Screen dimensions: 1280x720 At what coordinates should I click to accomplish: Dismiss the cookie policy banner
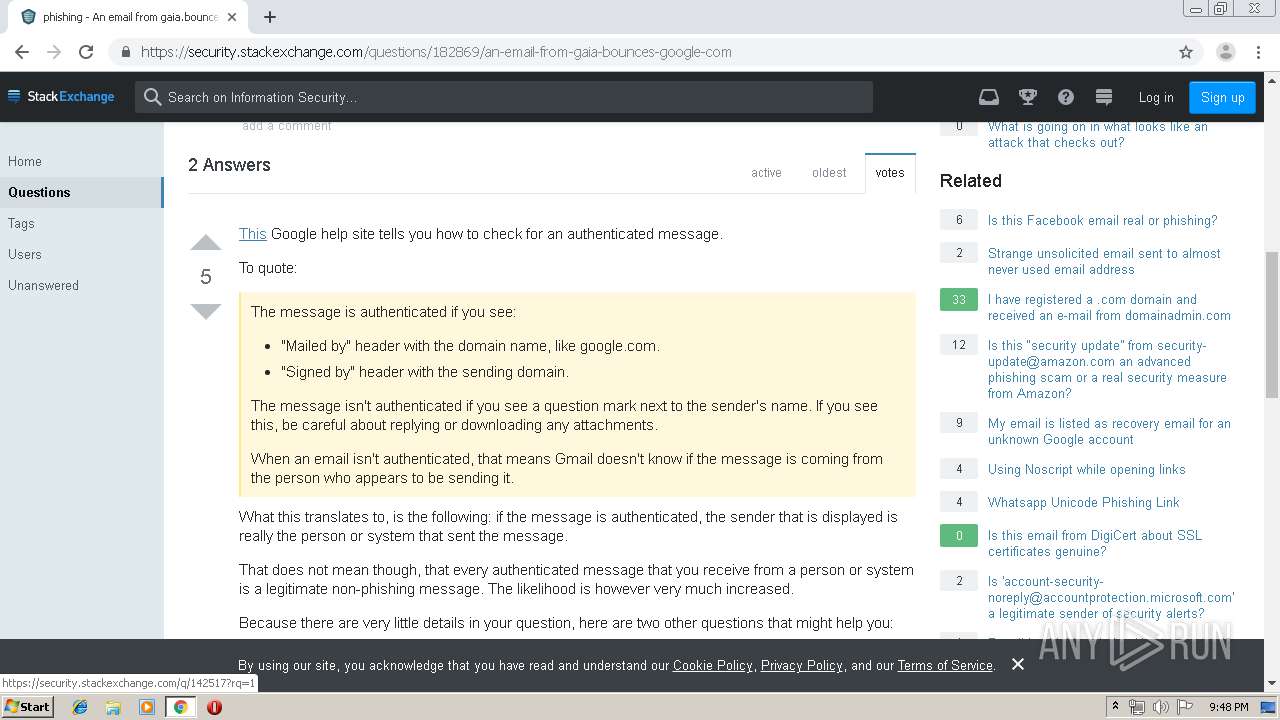1017,664
